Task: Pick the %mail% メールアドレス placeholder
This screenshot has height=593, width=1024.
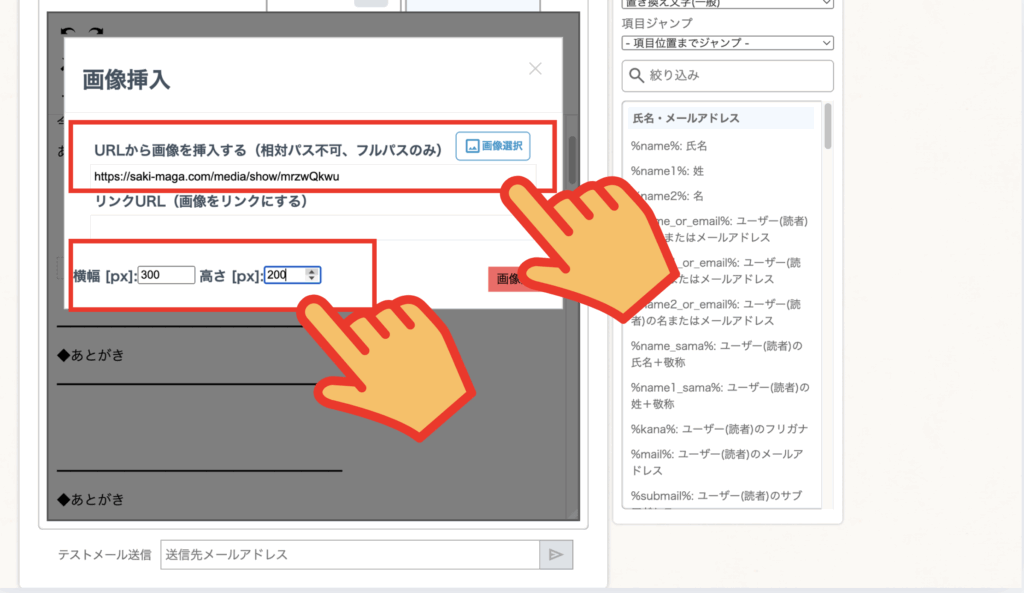Action: 716,462
